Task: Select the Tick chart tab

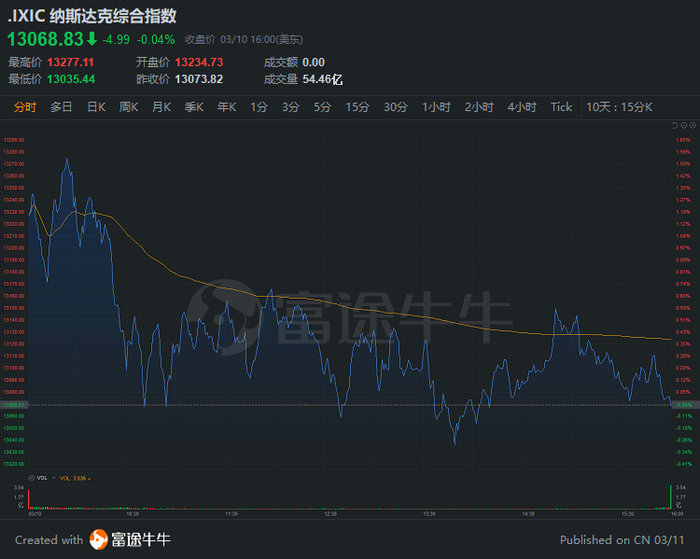Action: (561, 107)
